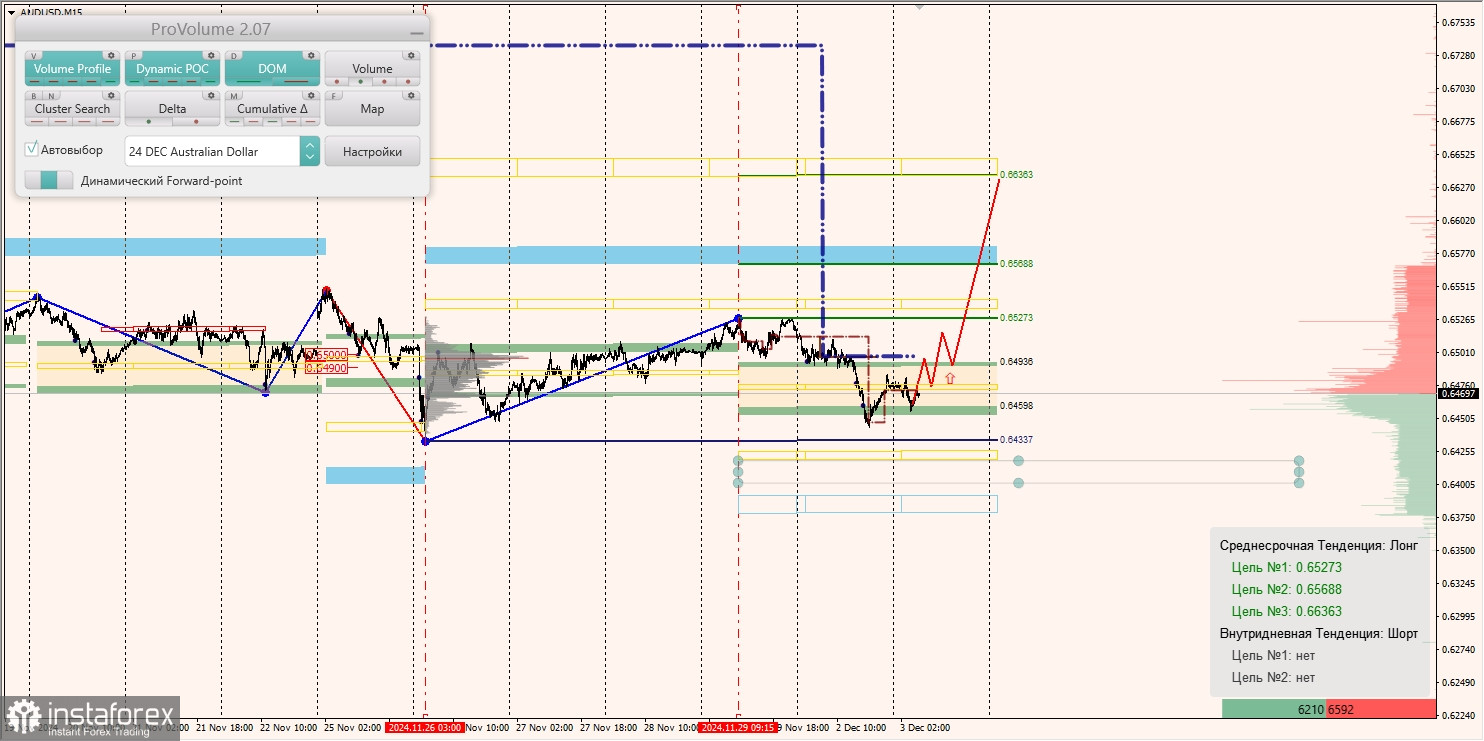This screenshot has width=1484, height=741.
Task: Enable the Cumulative Δ module
Action: (x=272, y=108)
